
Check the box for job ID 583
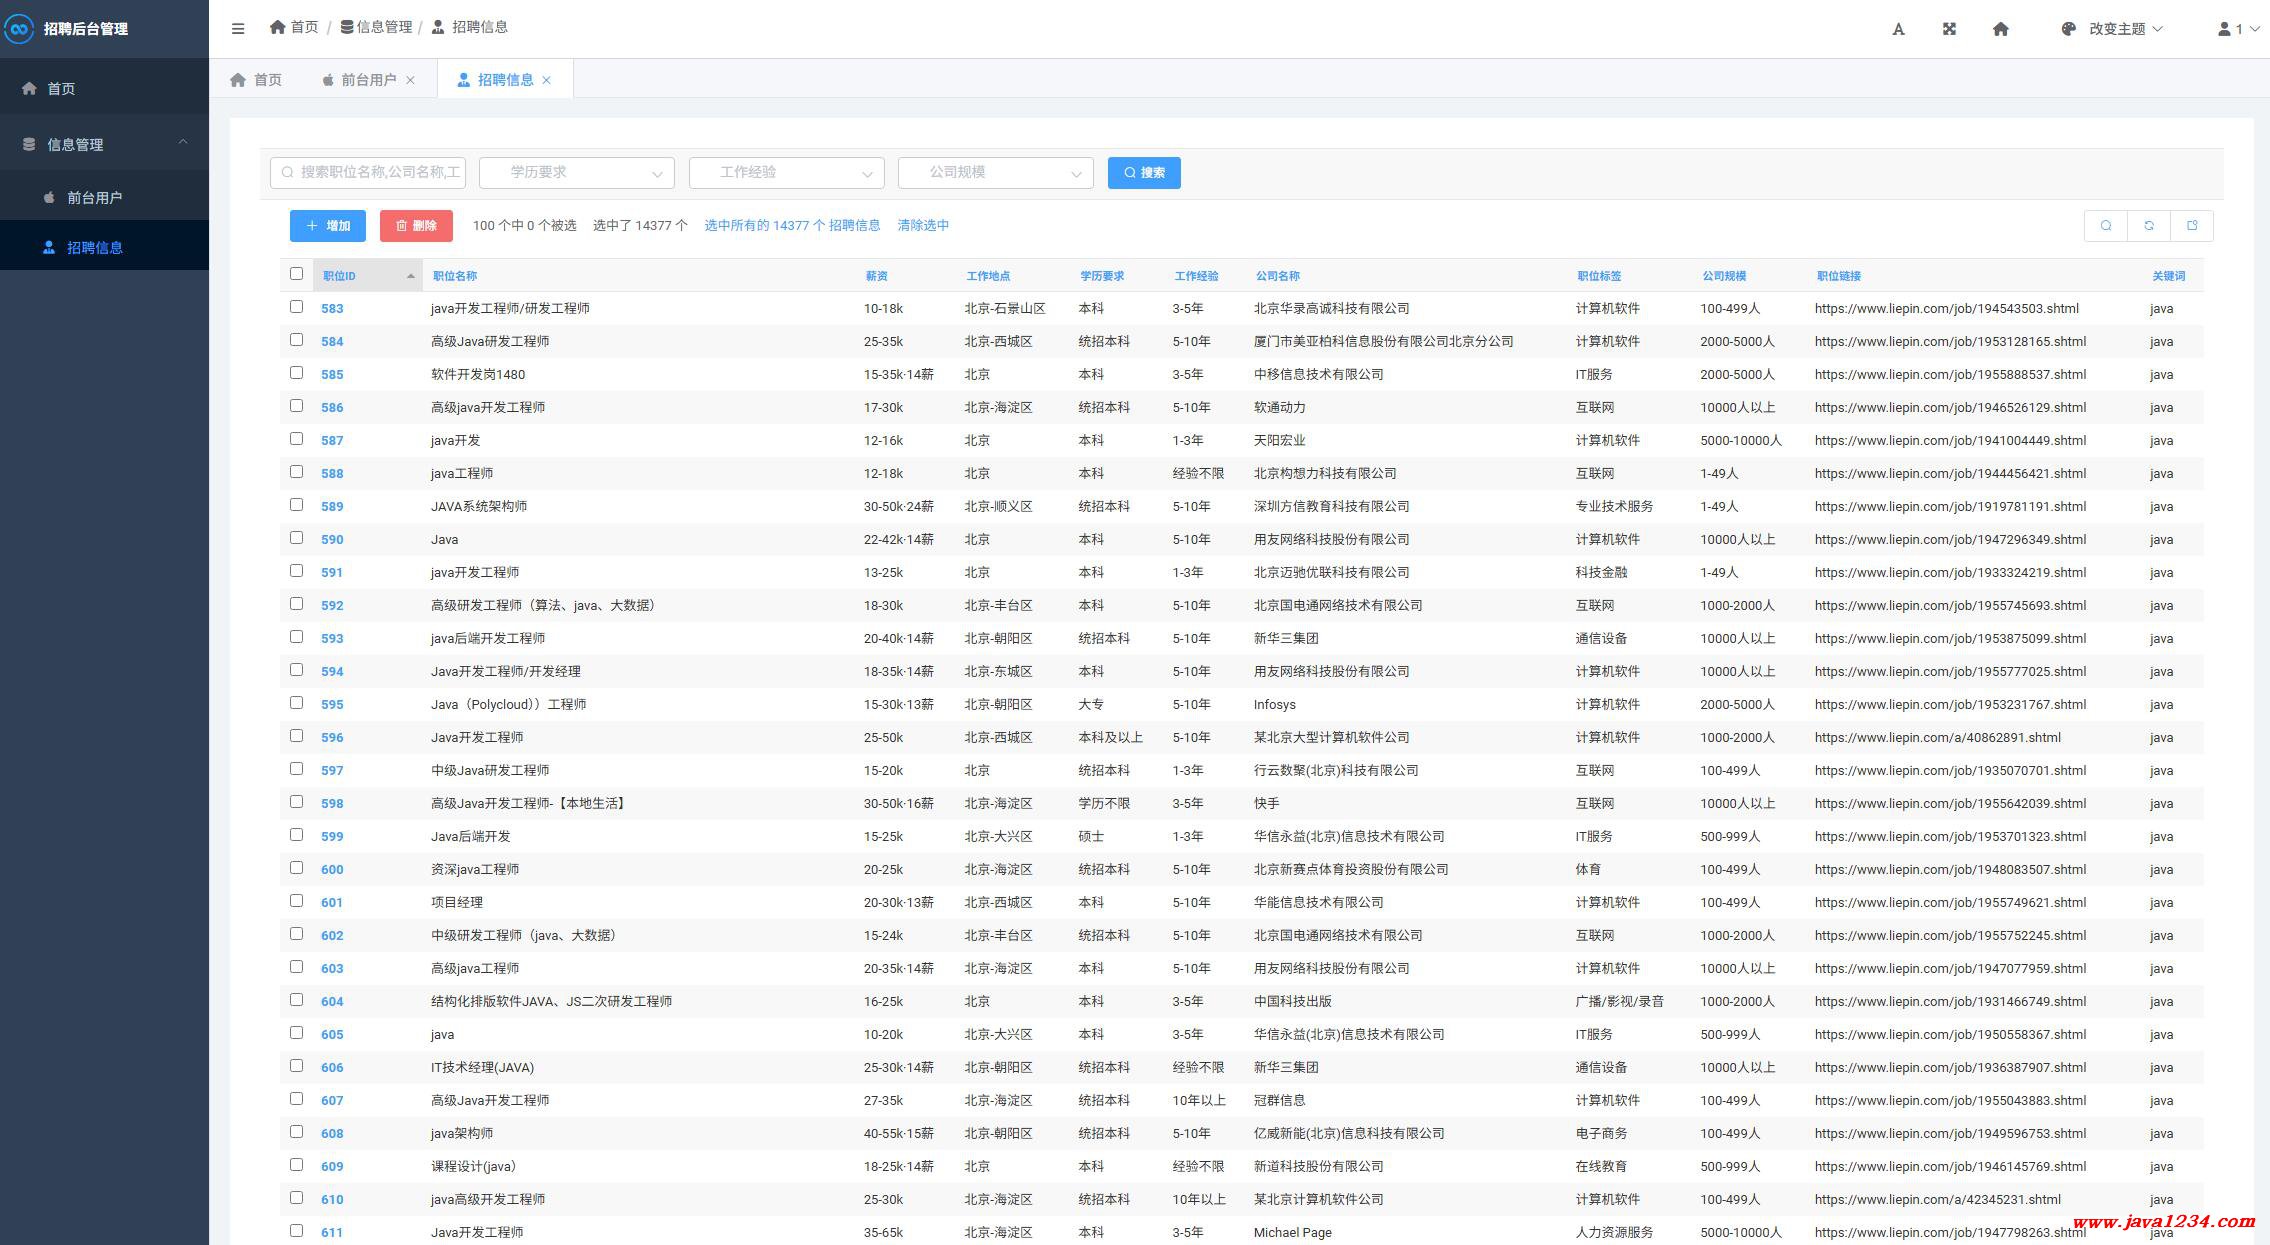[x=296, y=307]
